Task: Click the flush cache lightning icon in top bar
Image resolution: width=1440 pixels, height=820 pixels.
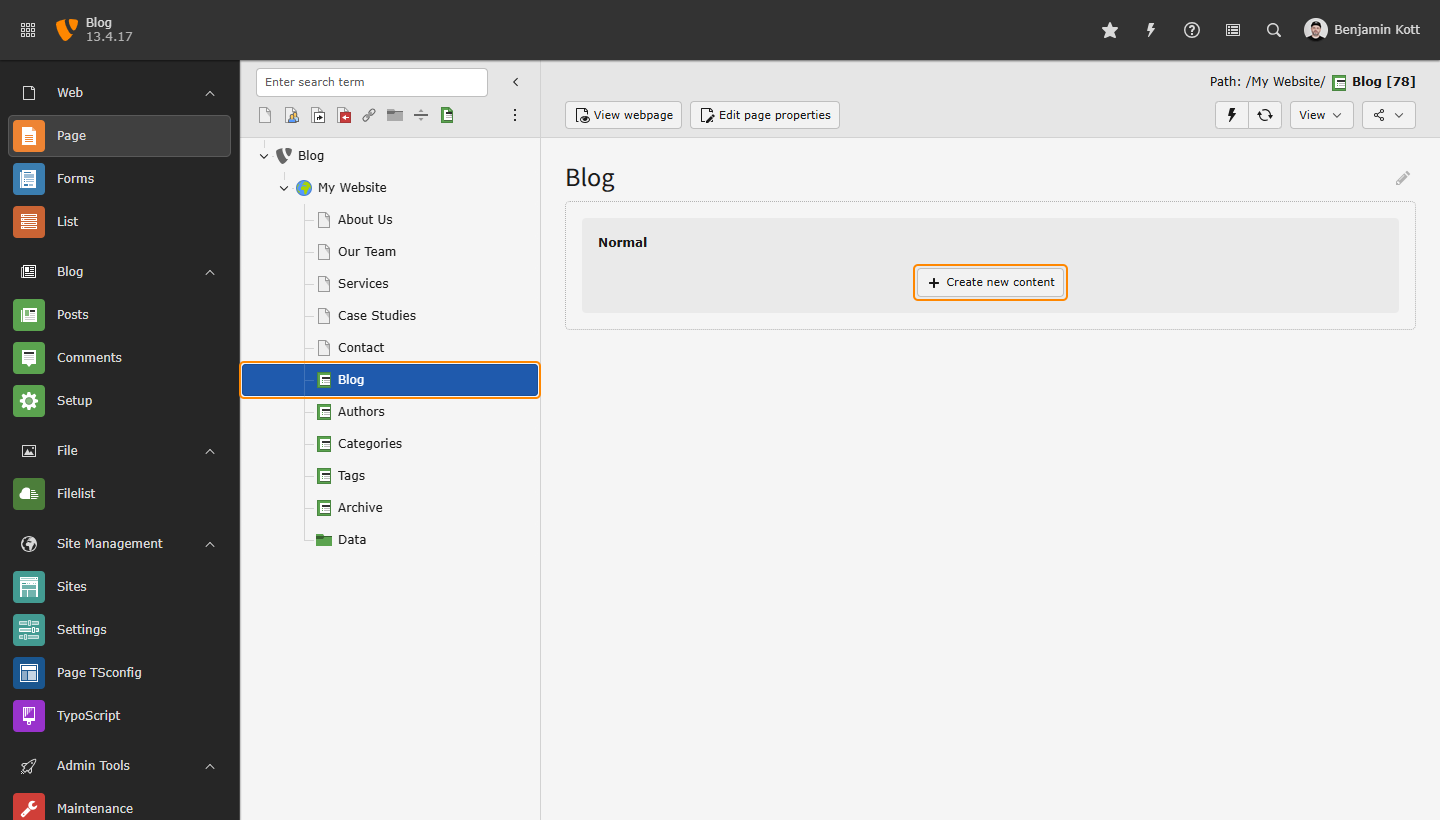Action: tap(1150, 30)
